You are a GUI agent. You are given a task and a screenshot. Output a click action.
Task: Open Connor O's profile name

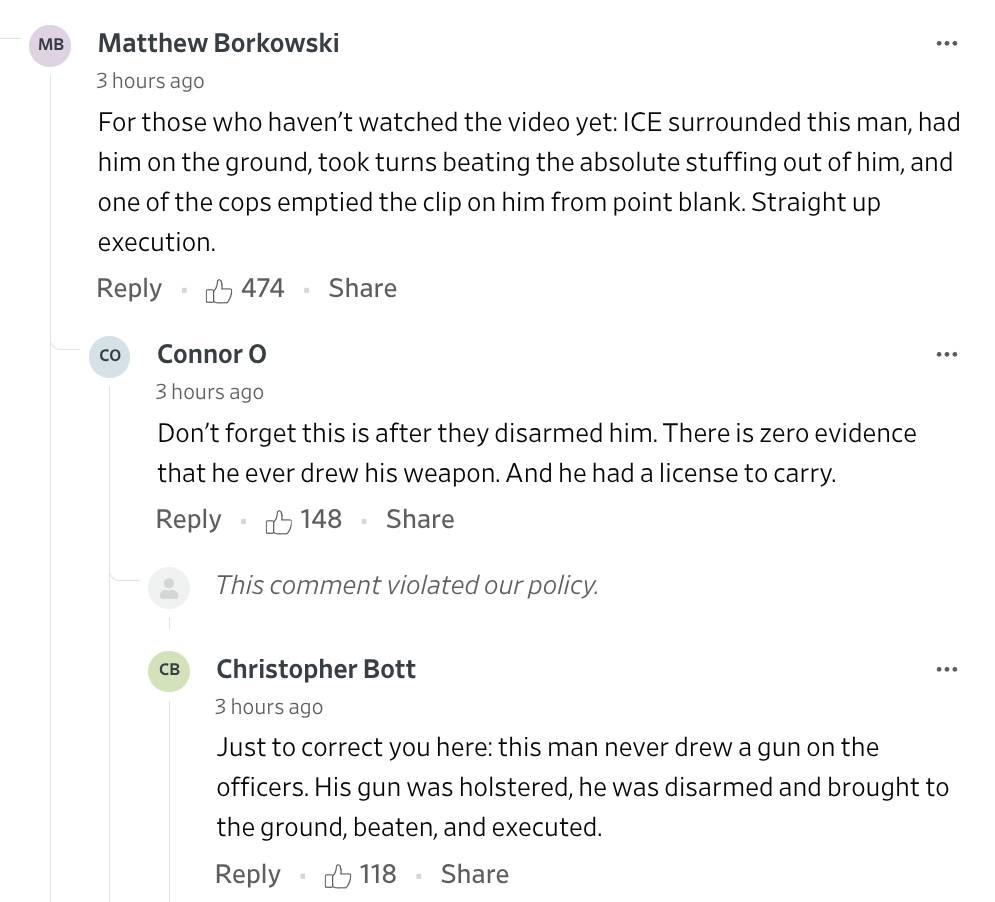pos(212,355)
